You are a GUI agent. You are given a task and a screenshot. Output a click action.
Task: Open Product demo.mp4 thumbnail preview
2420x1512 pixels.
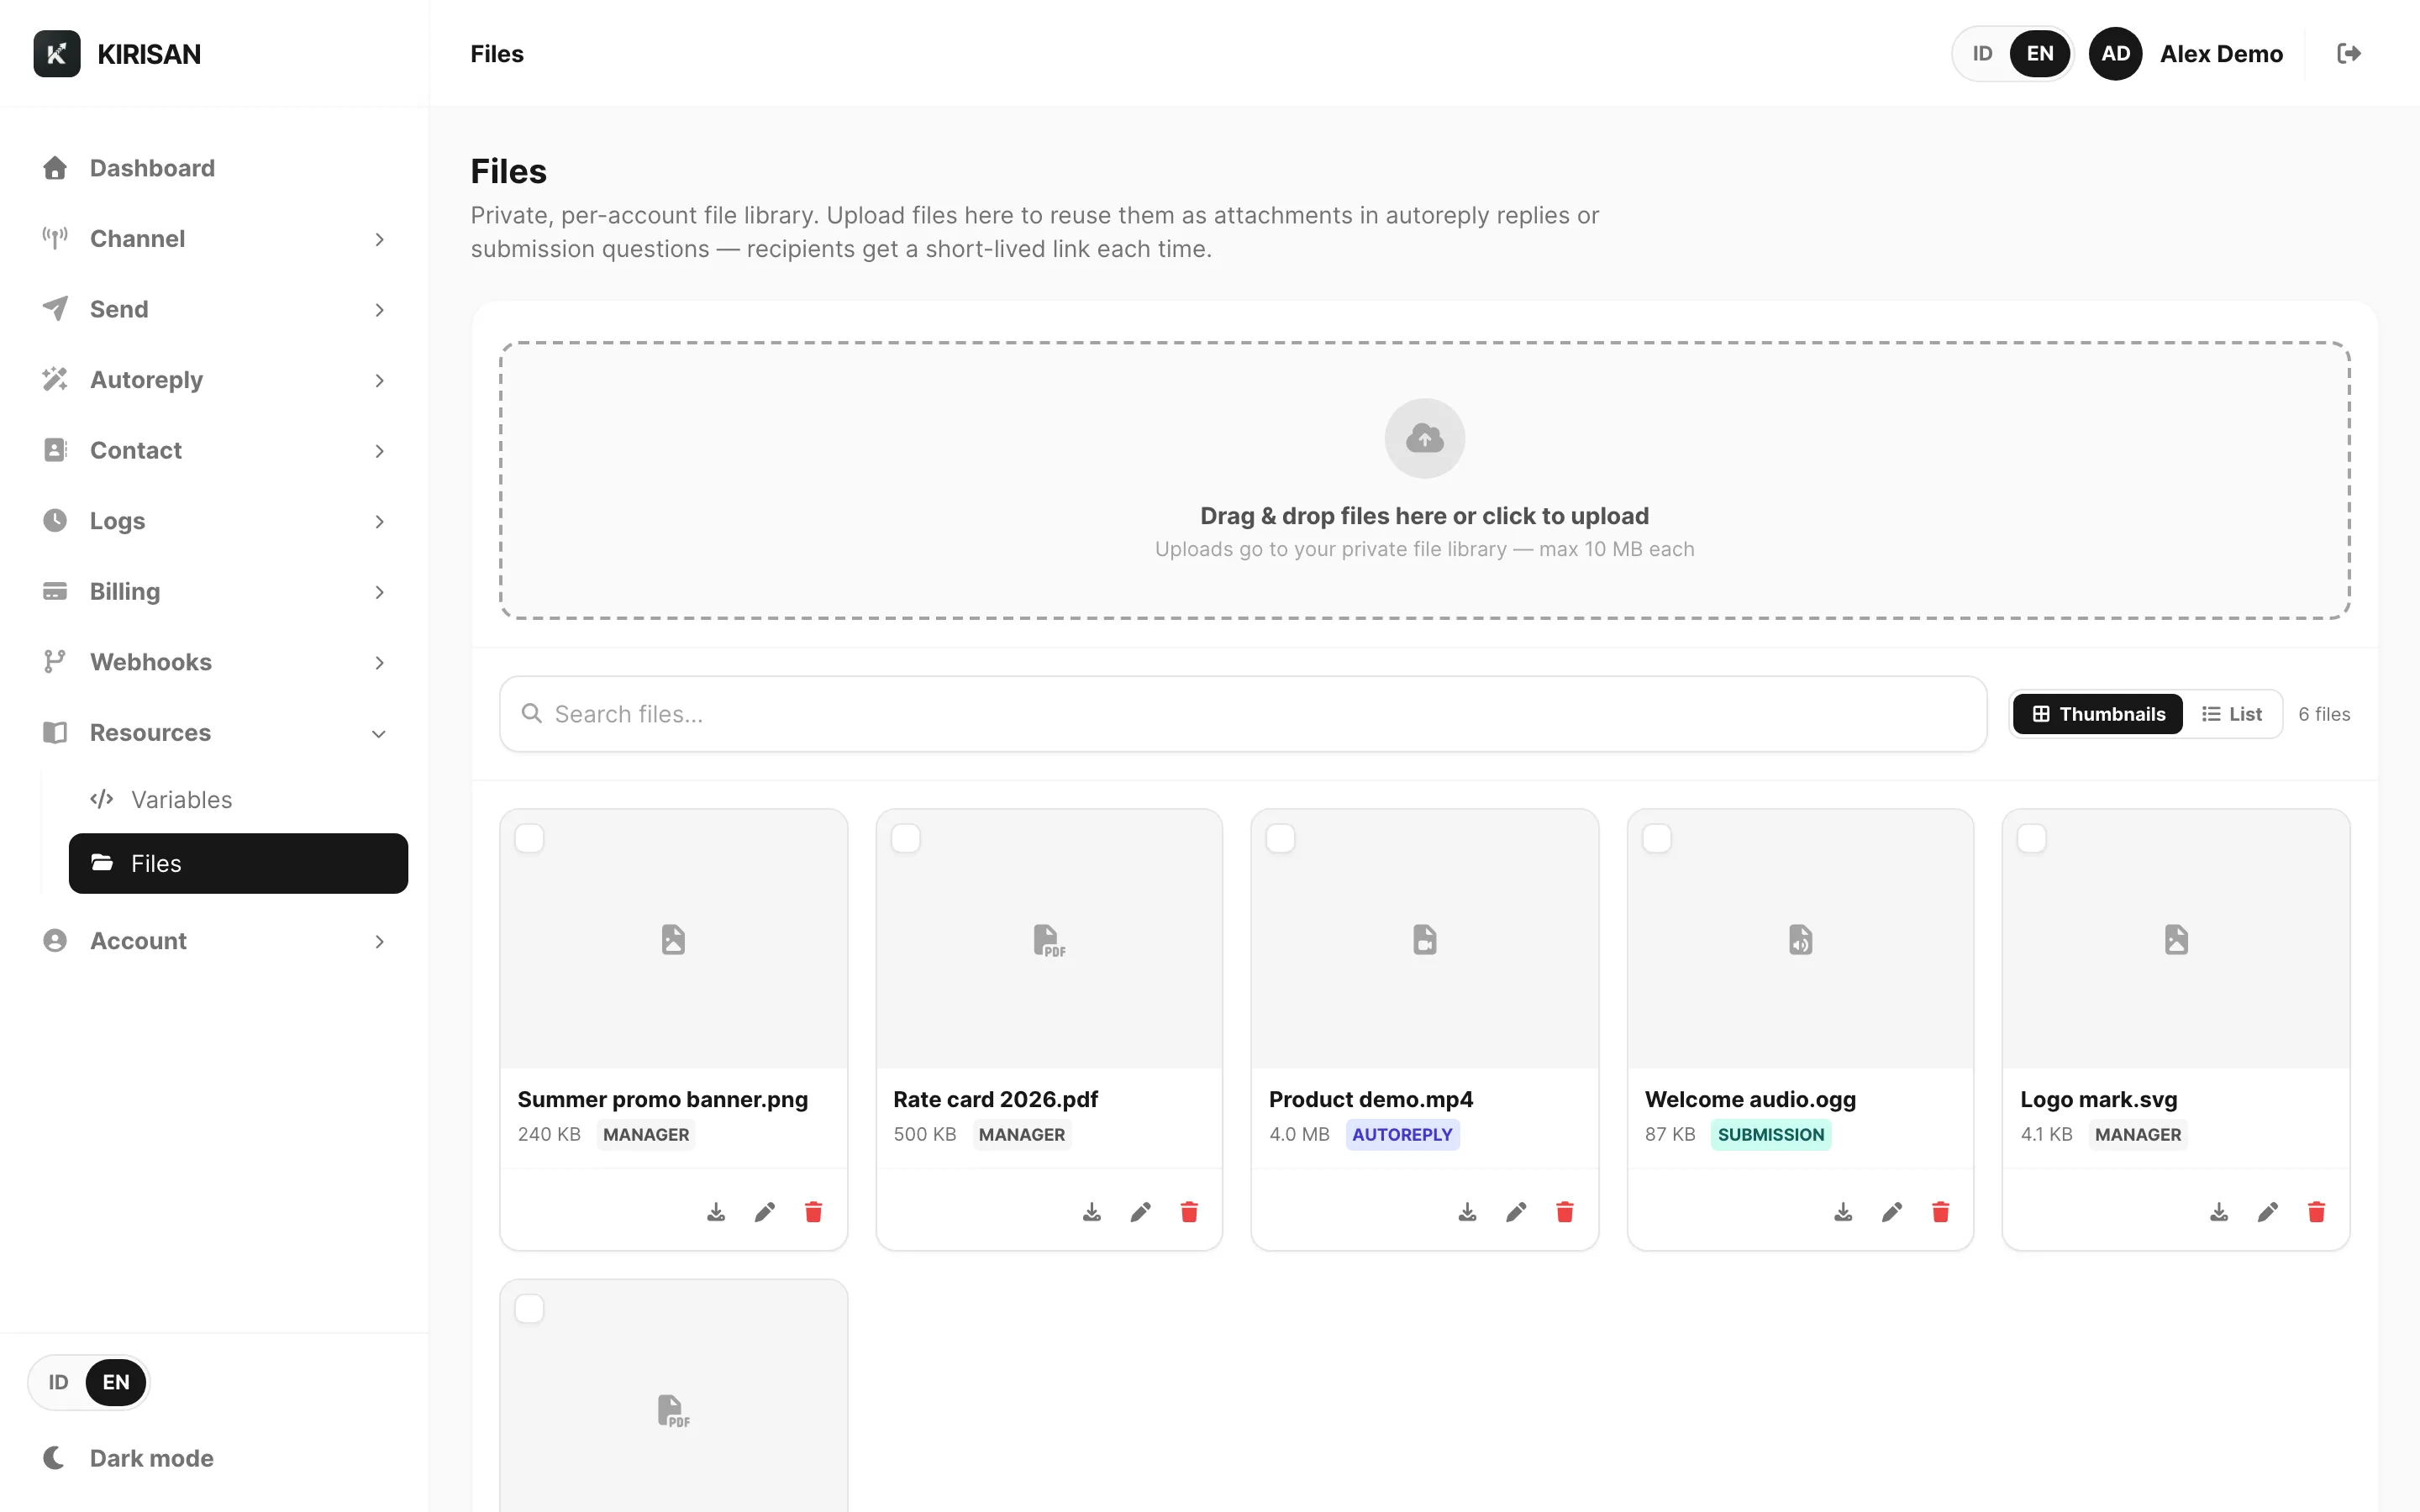(1424, 939)
